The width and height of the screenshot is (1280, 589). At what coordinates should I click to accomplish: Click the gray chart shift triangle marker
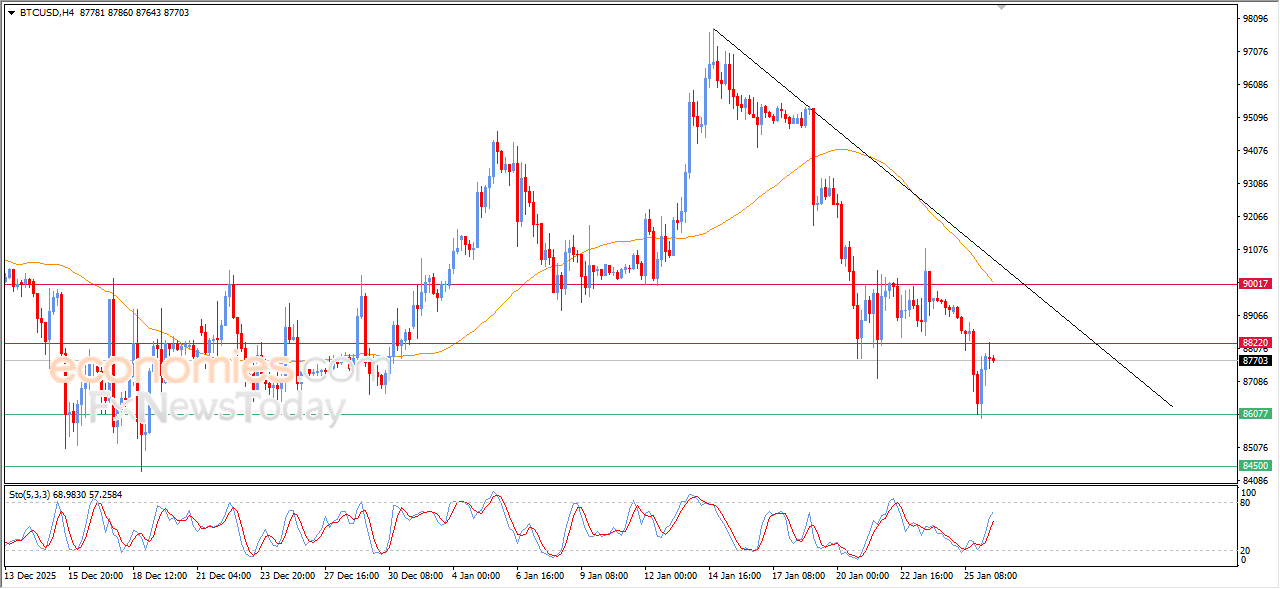click(1001, 7)
